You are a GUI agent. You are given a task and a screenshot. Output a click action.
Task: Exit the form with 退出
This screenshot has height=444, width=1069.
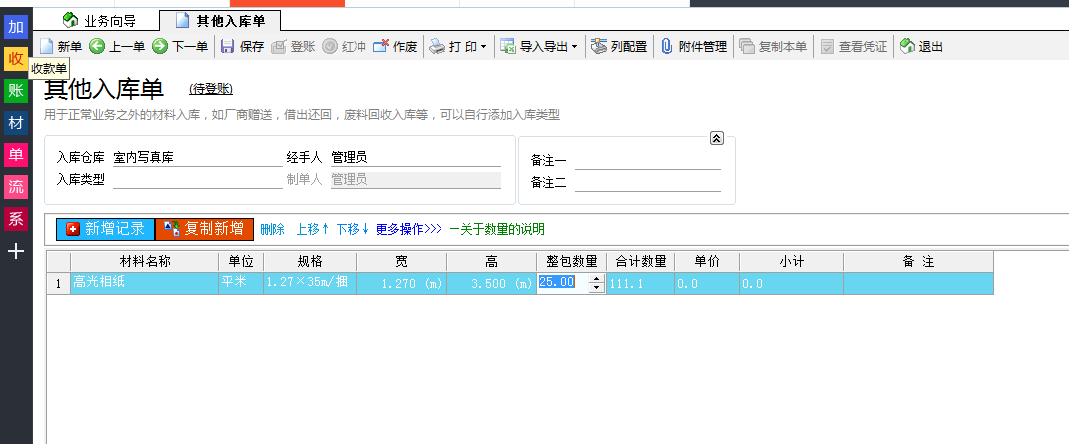point(921,46)
